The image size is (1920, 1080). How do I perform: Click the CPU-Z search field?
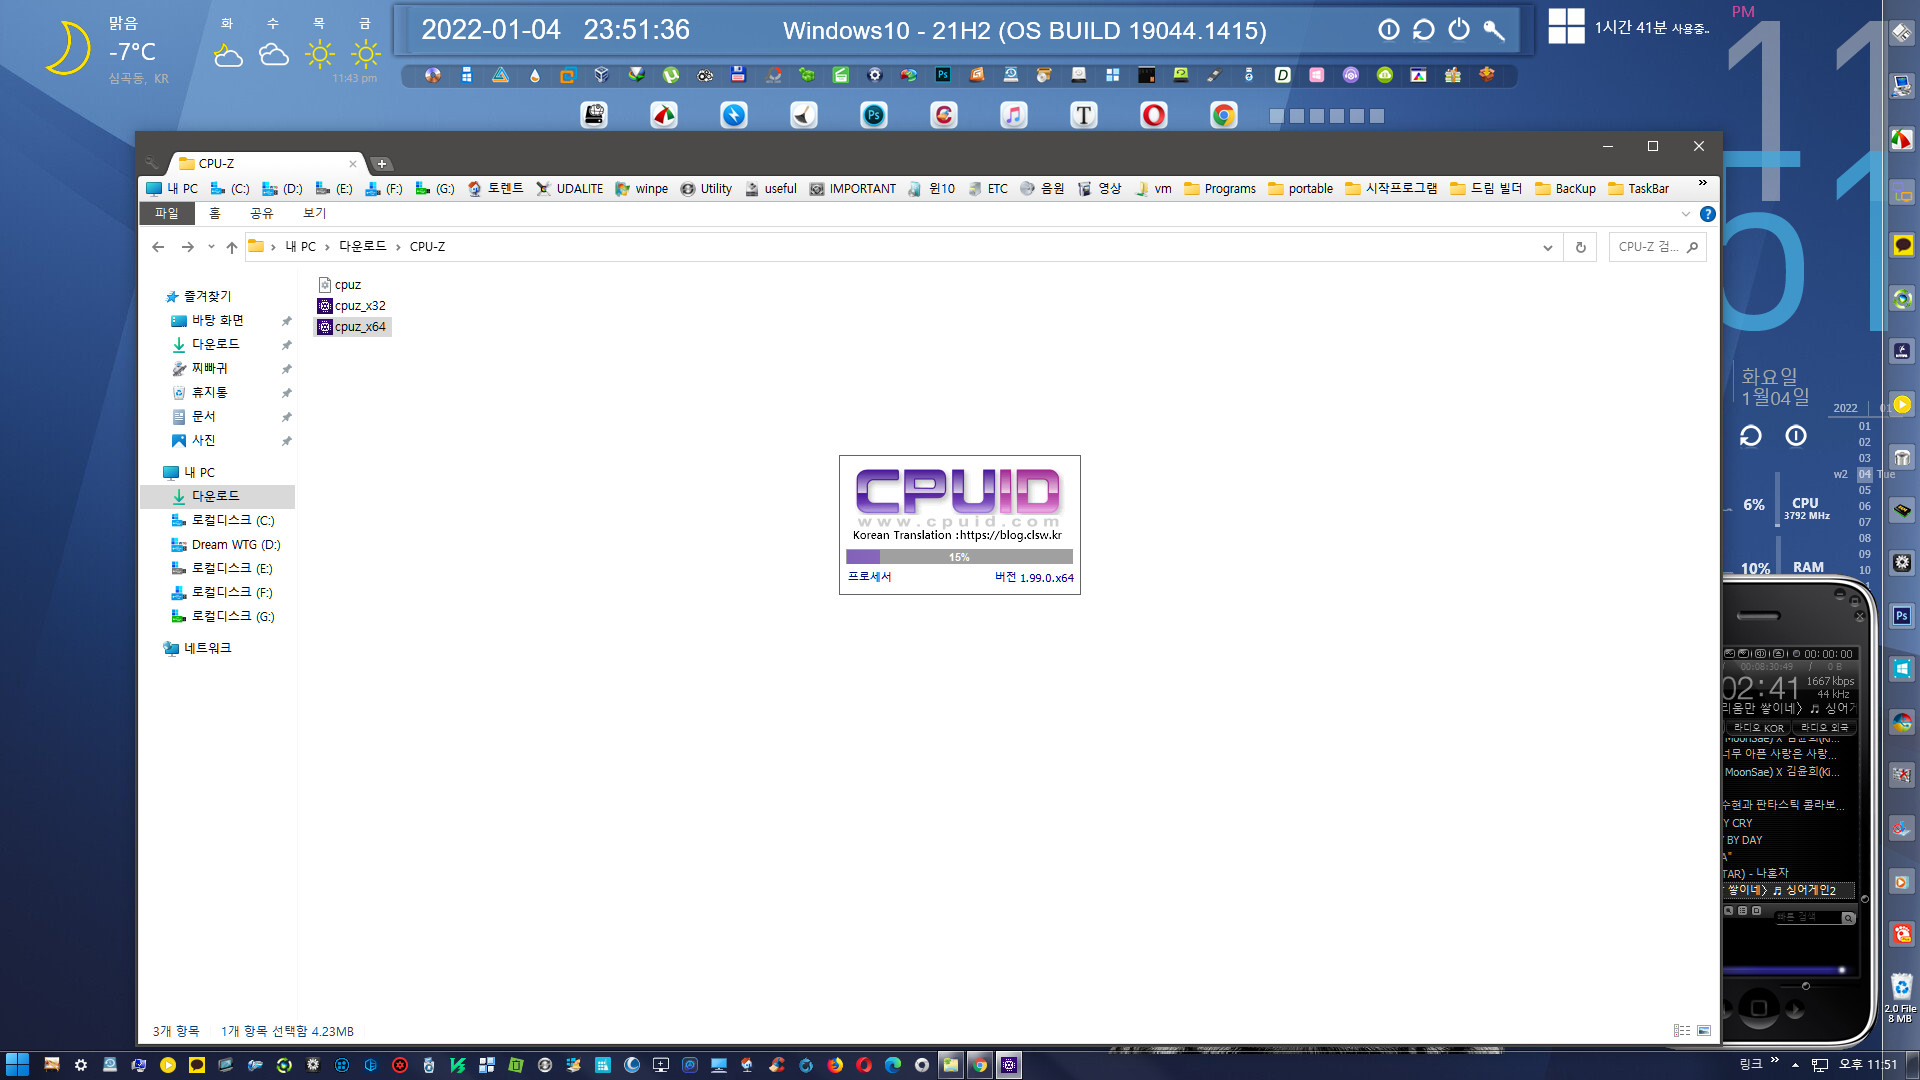click(x=1657, y=247)
